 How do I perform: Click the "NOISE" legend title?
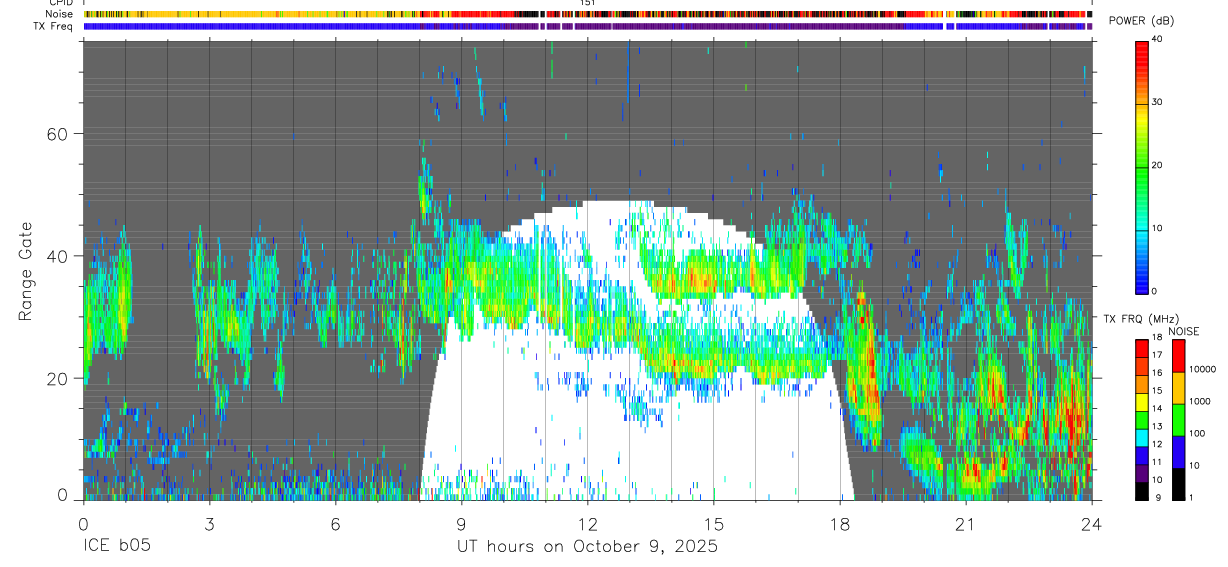(1184, 331)
